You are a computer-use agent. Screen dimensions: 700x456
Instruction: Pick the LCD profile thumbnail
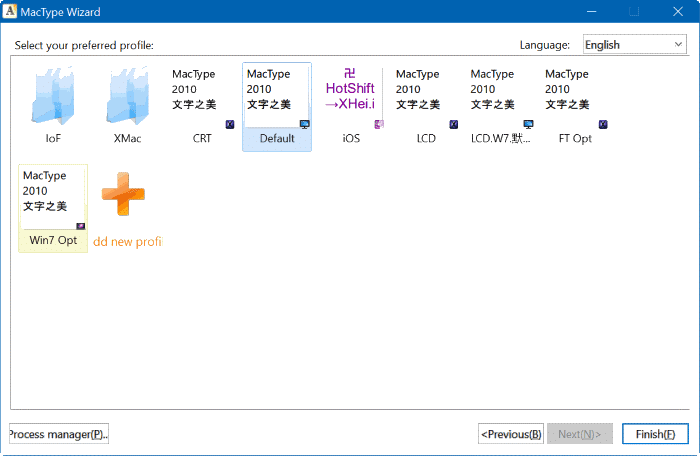click(426, 97)
